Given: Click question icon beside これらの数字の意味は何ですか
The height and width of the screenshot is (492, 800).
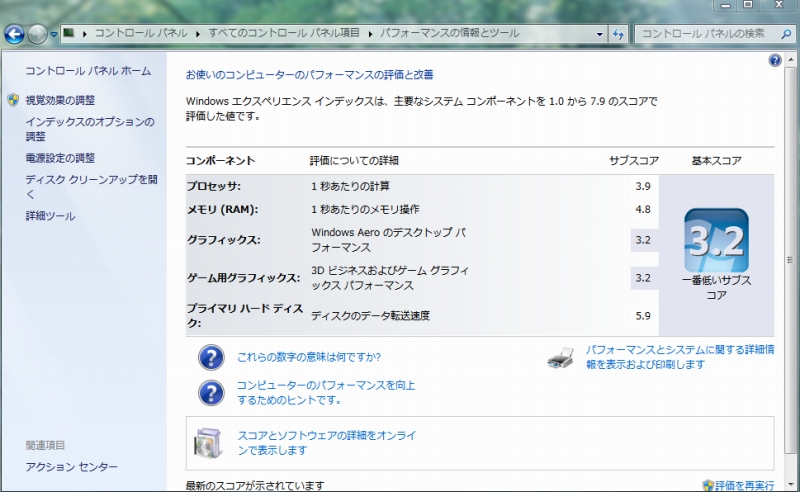Looking at the screenshot, I should point(211,357).
